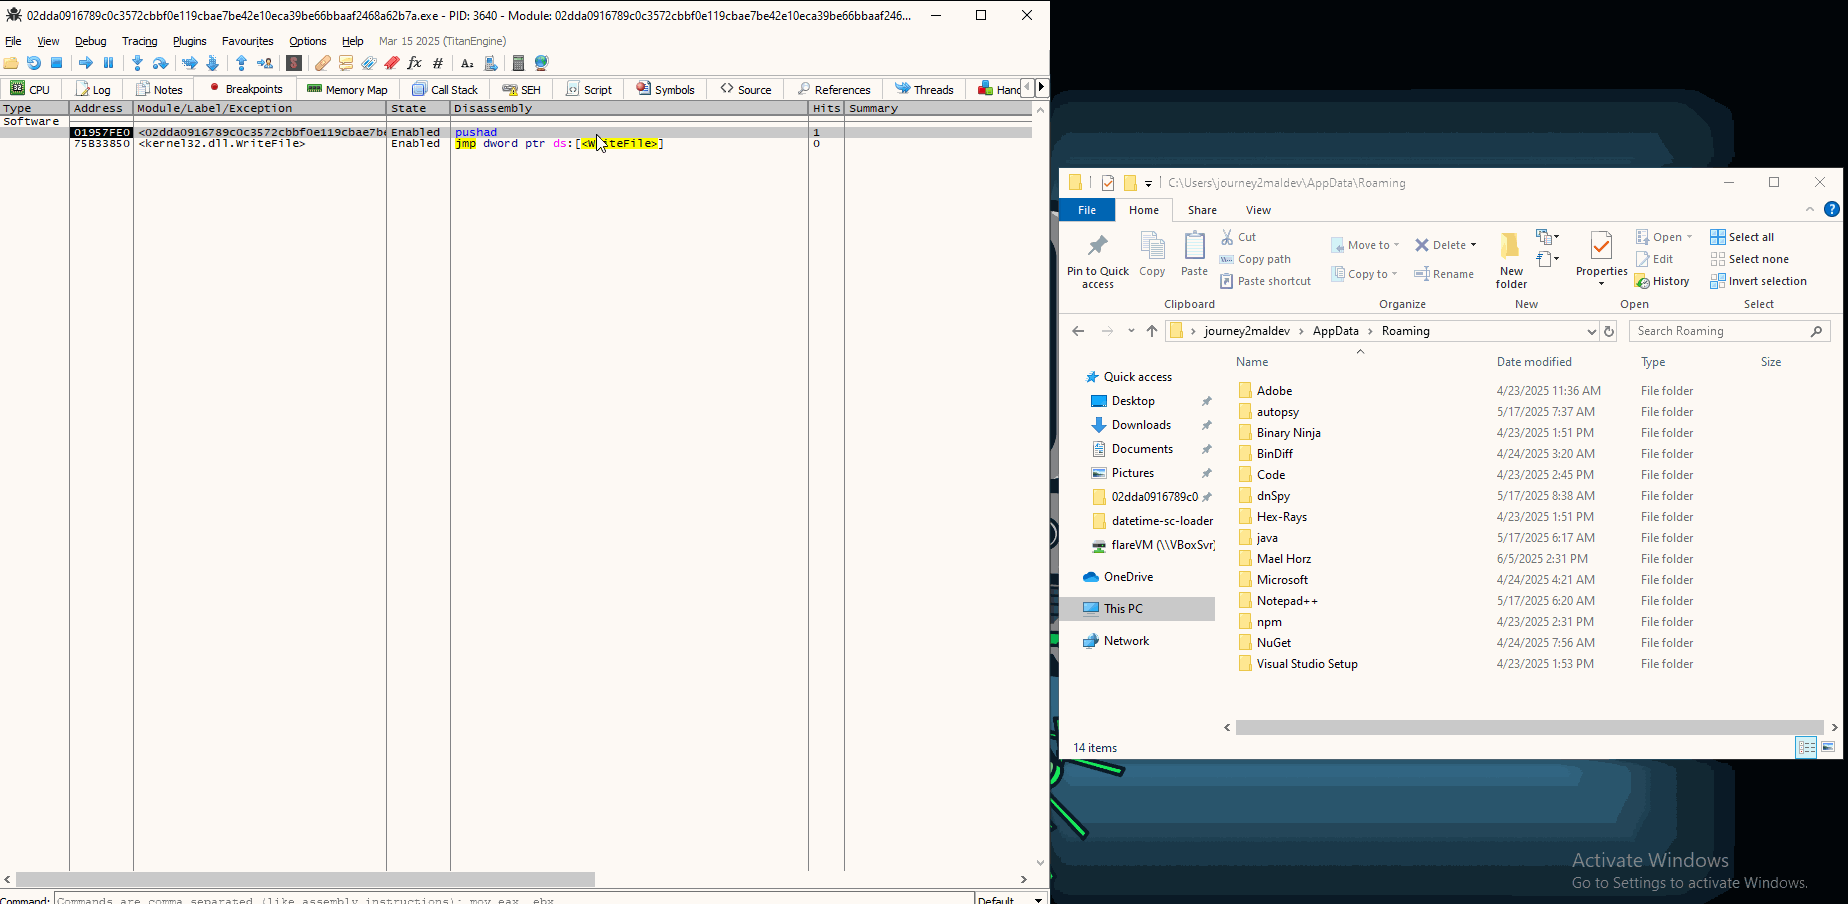Click the Trace into icon
The height and width of the screenshot is (904, 1848).
click(190, 63)
